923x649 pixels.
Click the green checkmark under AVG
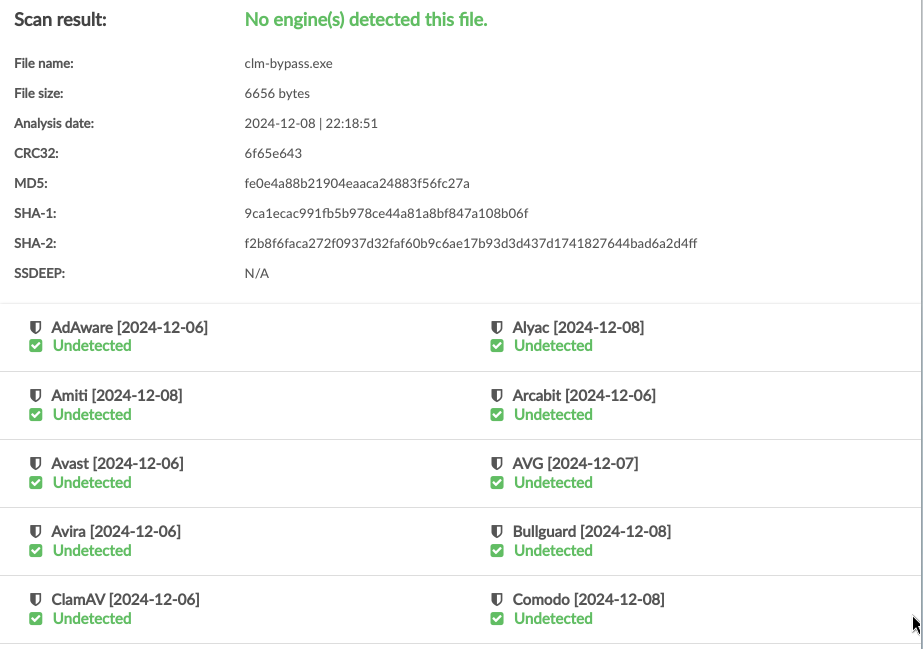[497, 482]
